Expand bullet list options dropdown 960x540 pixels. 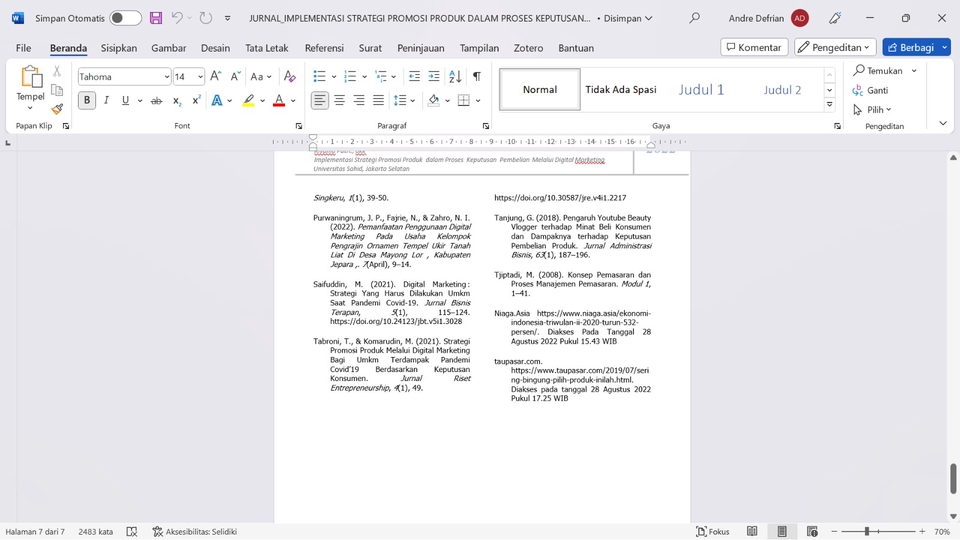pos(334,77)
